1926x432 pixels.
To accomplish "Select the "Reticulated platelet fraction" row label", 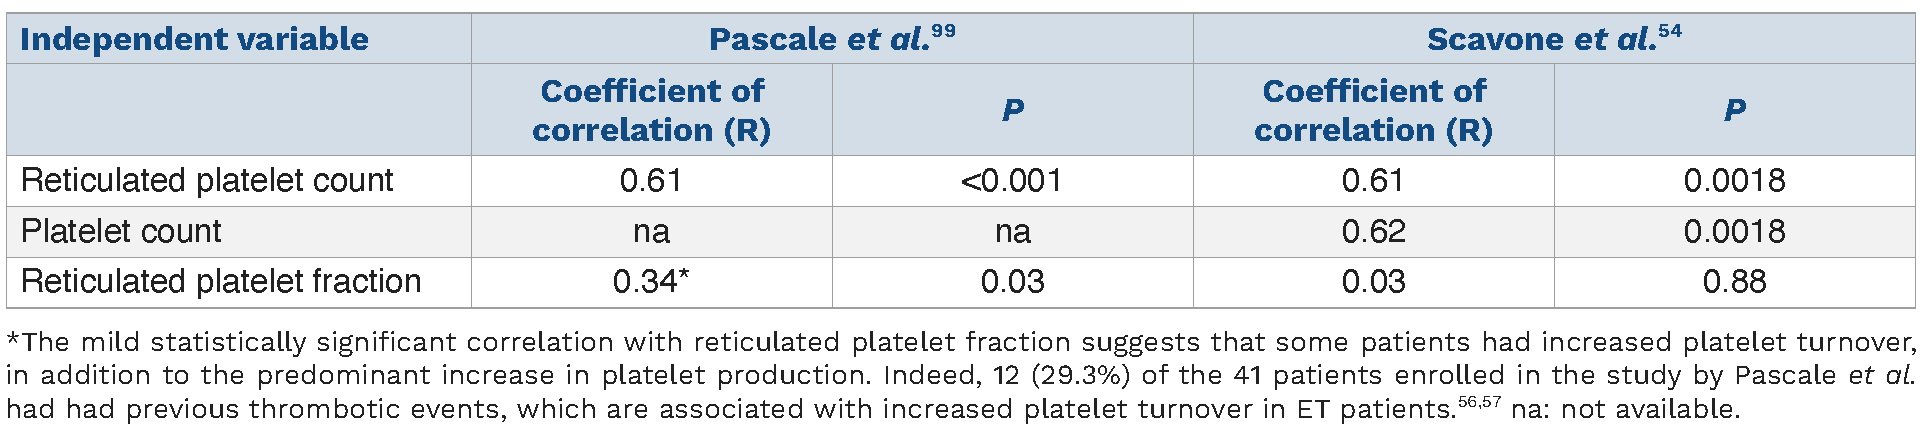I will 221,282.
